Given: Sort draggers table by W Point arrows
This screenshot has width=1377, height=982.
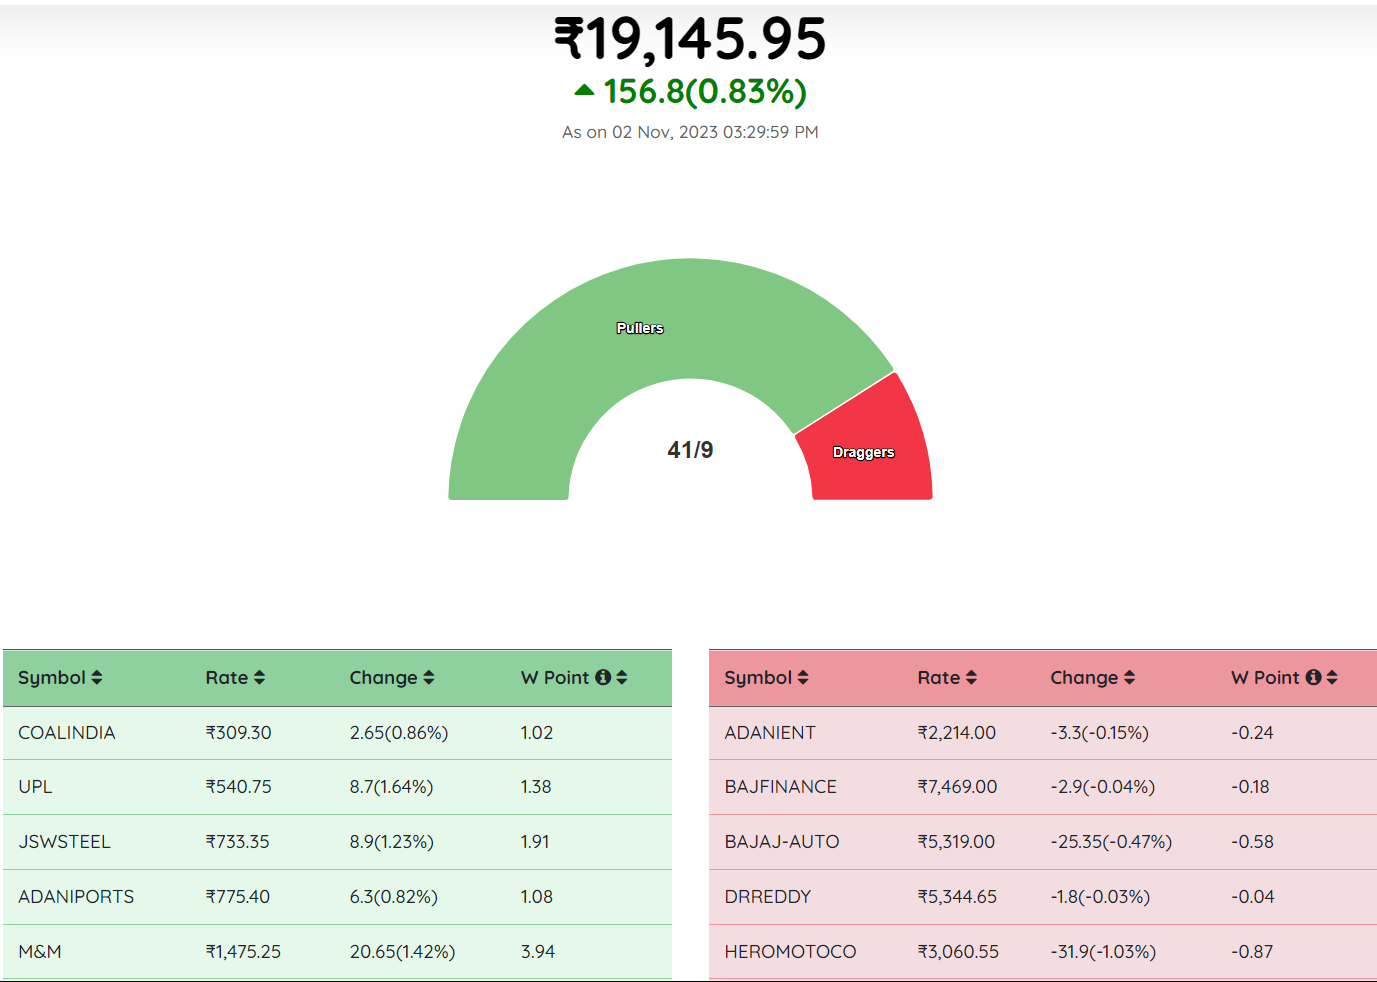Looking at the screenshot, I should (1332, 678).
